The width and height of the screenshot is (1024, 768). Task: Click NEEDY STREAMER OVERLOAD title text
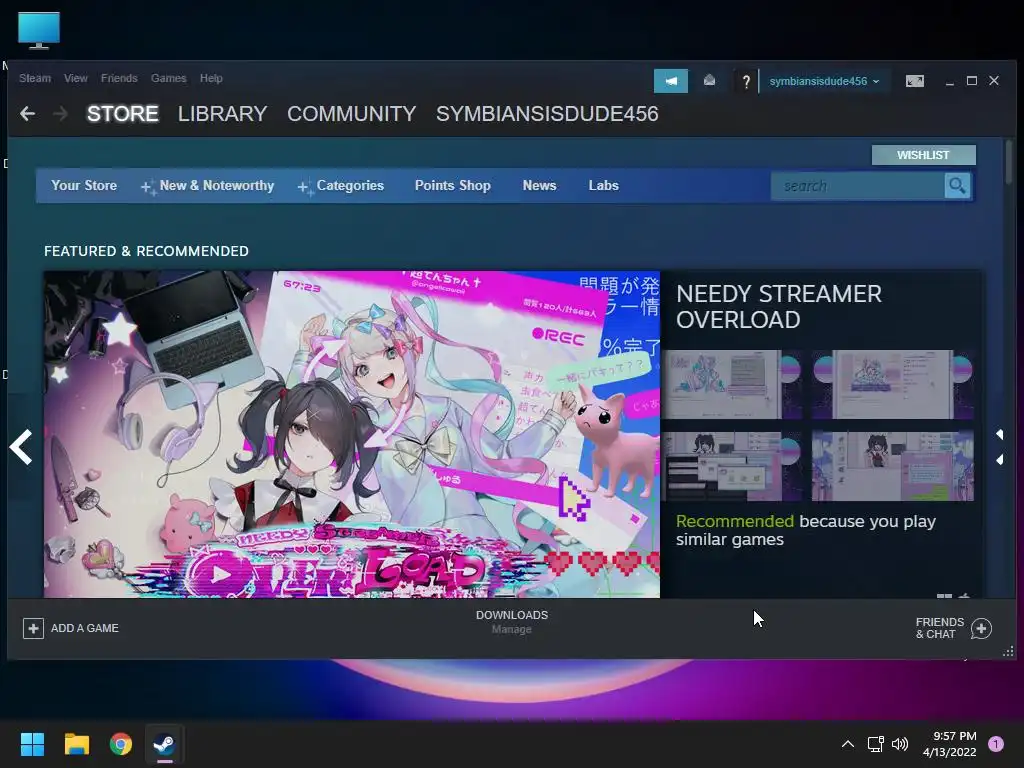778,307
